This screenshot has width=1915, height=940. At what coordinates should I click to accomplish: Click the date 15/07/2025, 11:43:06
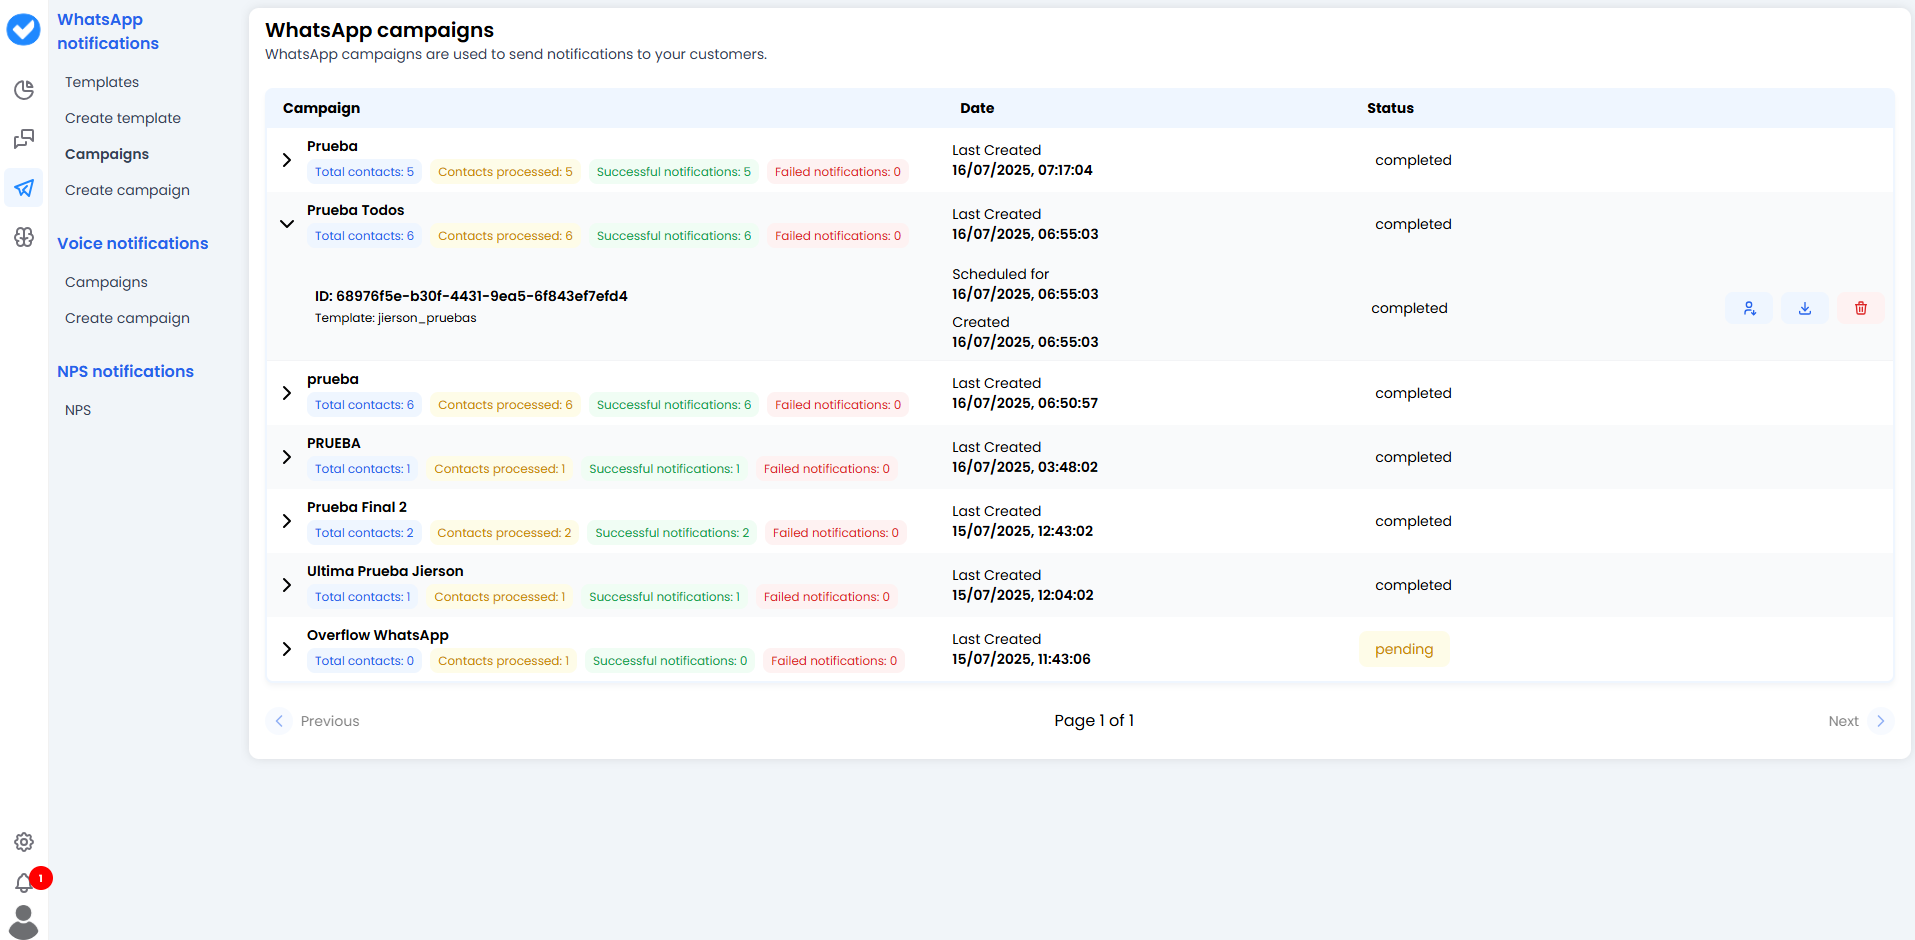pyautogui.click(x=1021, y=659)
